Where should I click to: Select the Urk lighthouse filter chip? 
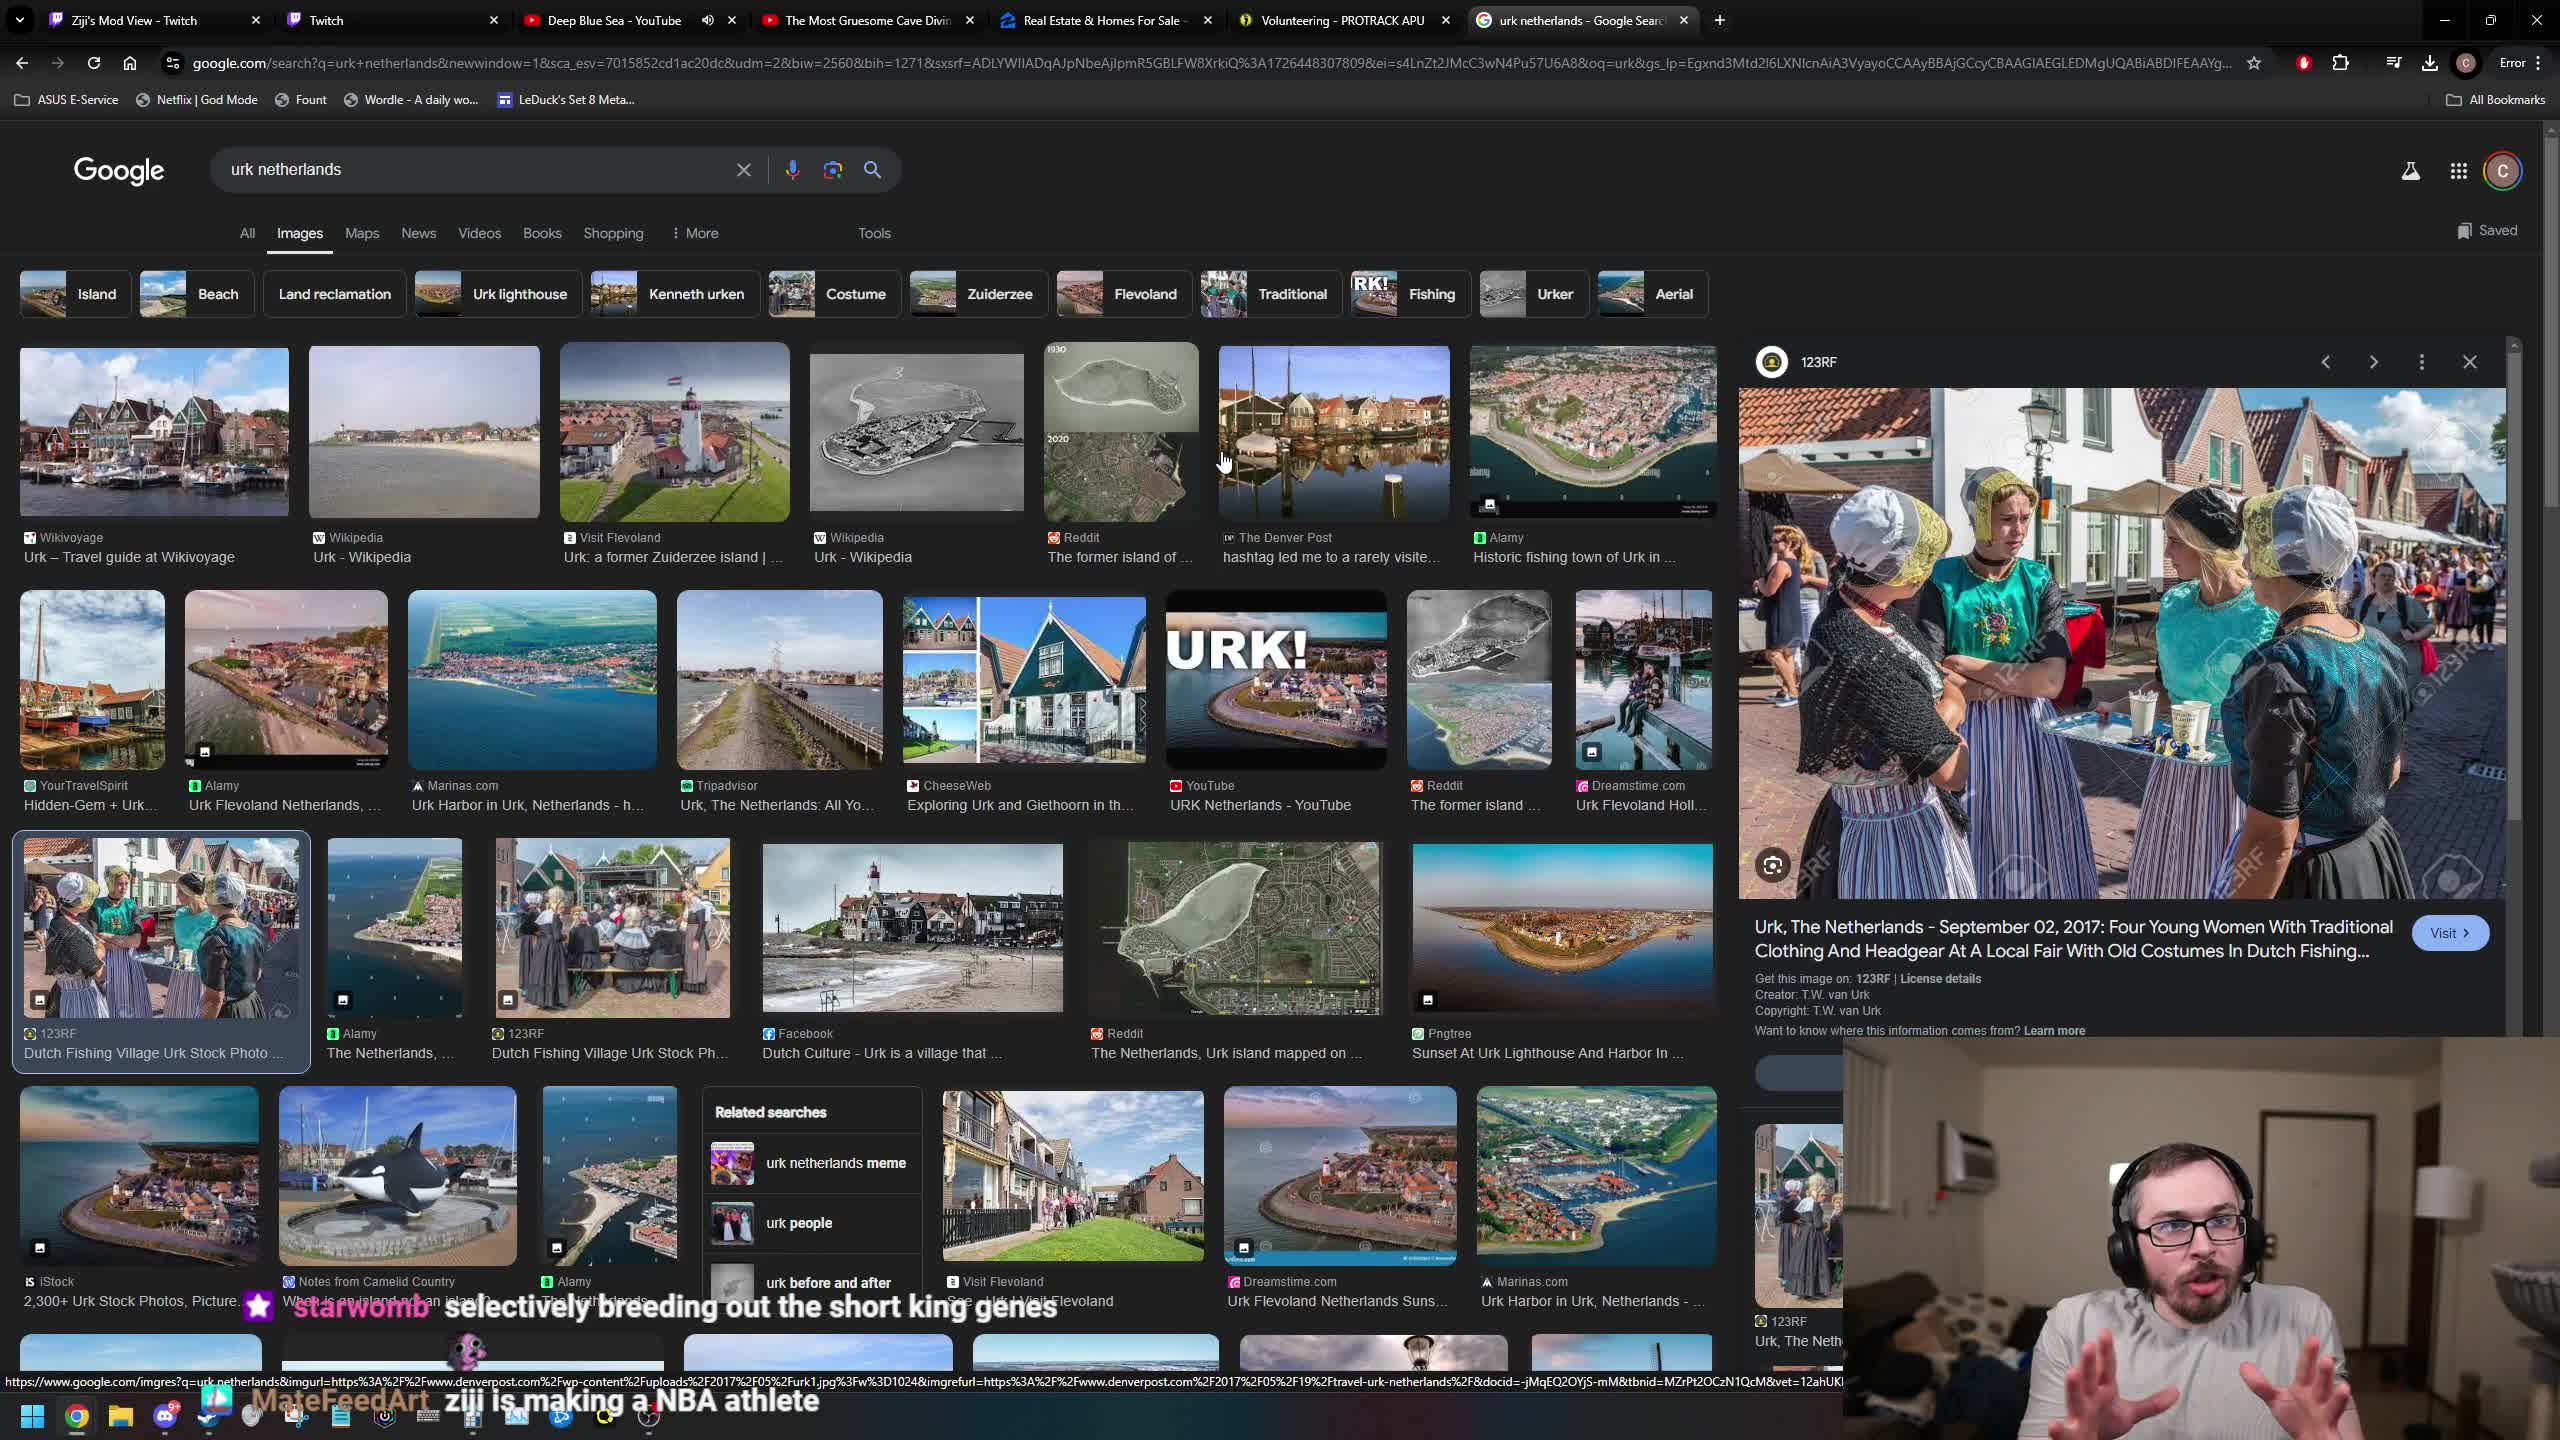pyautogui.click(x=498, y=294)
